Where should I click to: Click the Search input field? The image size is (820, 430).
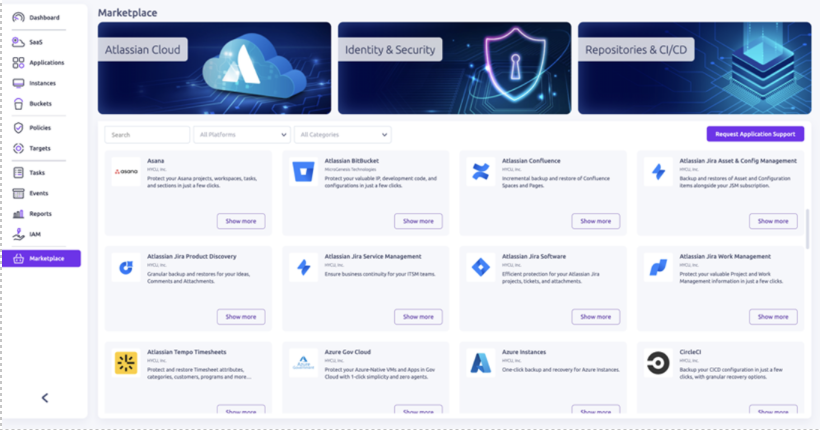tap(147, 134)
